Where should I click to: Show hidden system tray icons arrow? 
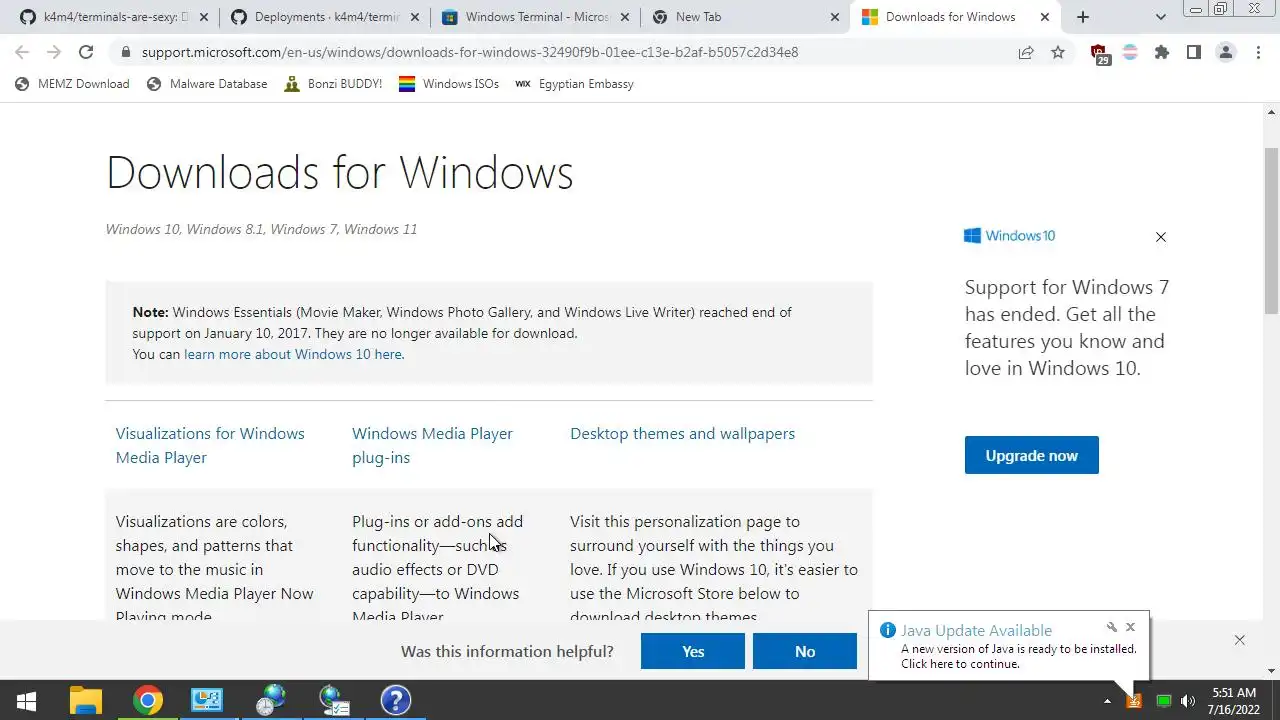tap(1107, 701)
